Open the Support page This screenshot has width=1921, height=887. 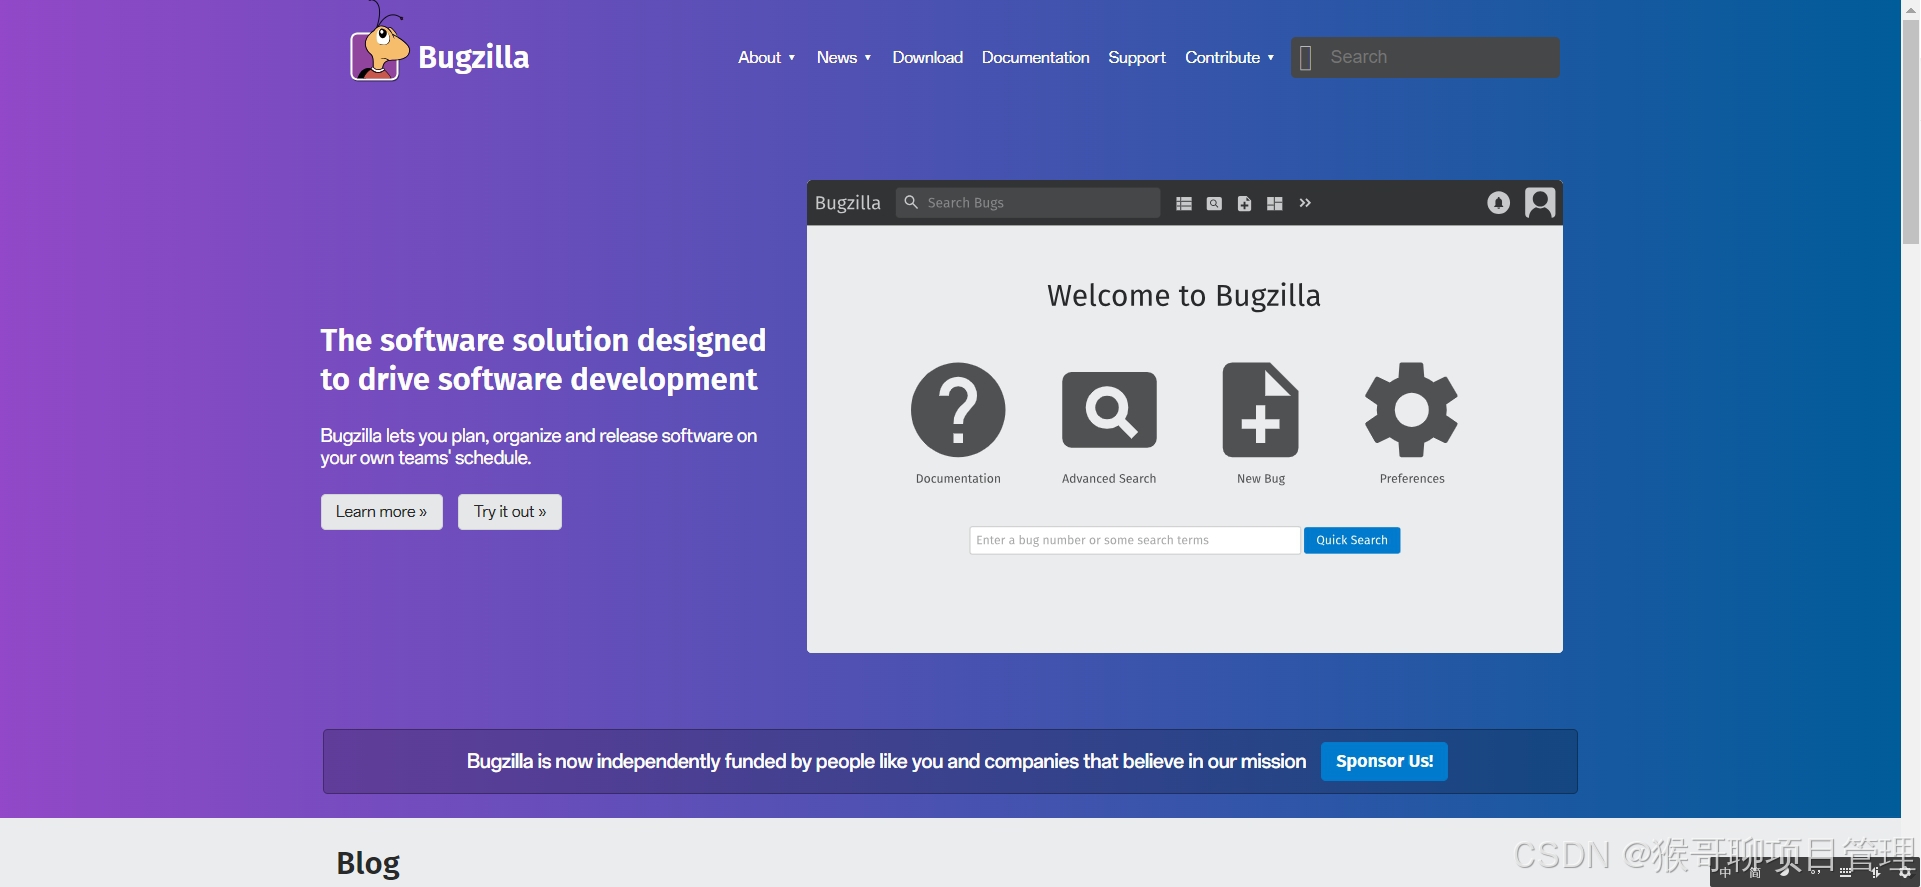tap(1137, 58)
